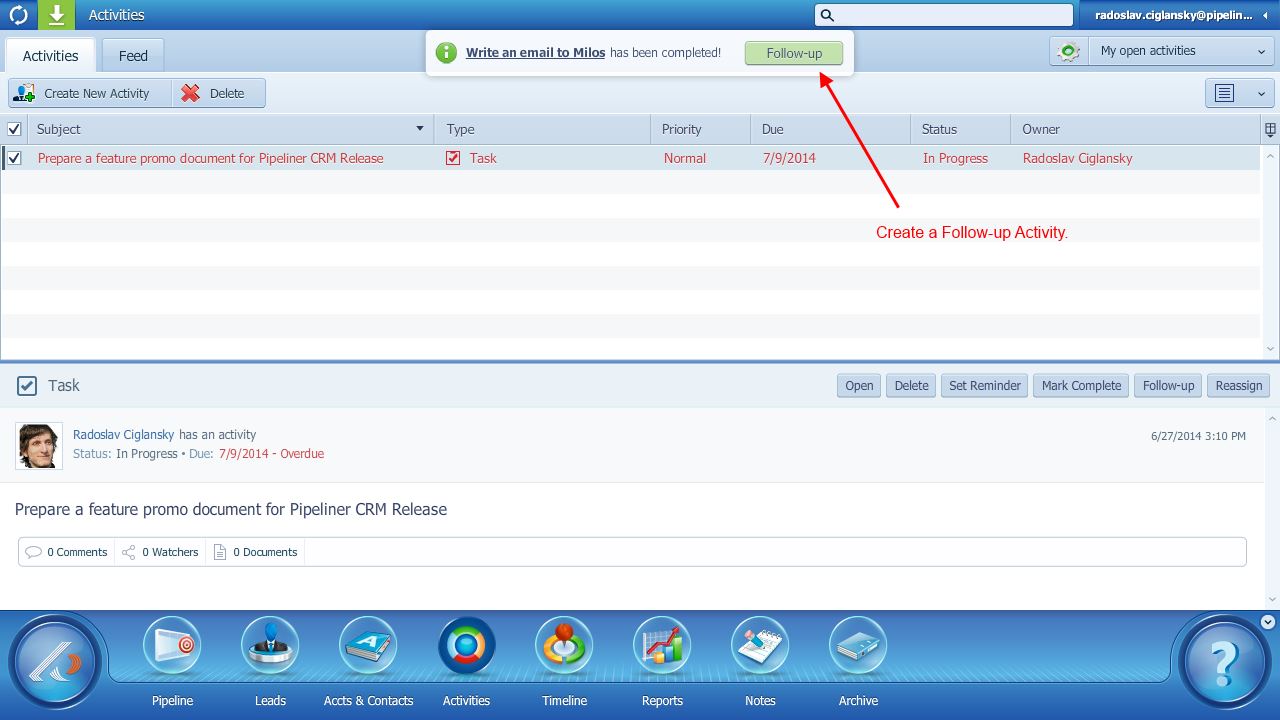Click Create New Activity button
Image resolution: width=1280 pixels, height=720 pixels.
90,93
